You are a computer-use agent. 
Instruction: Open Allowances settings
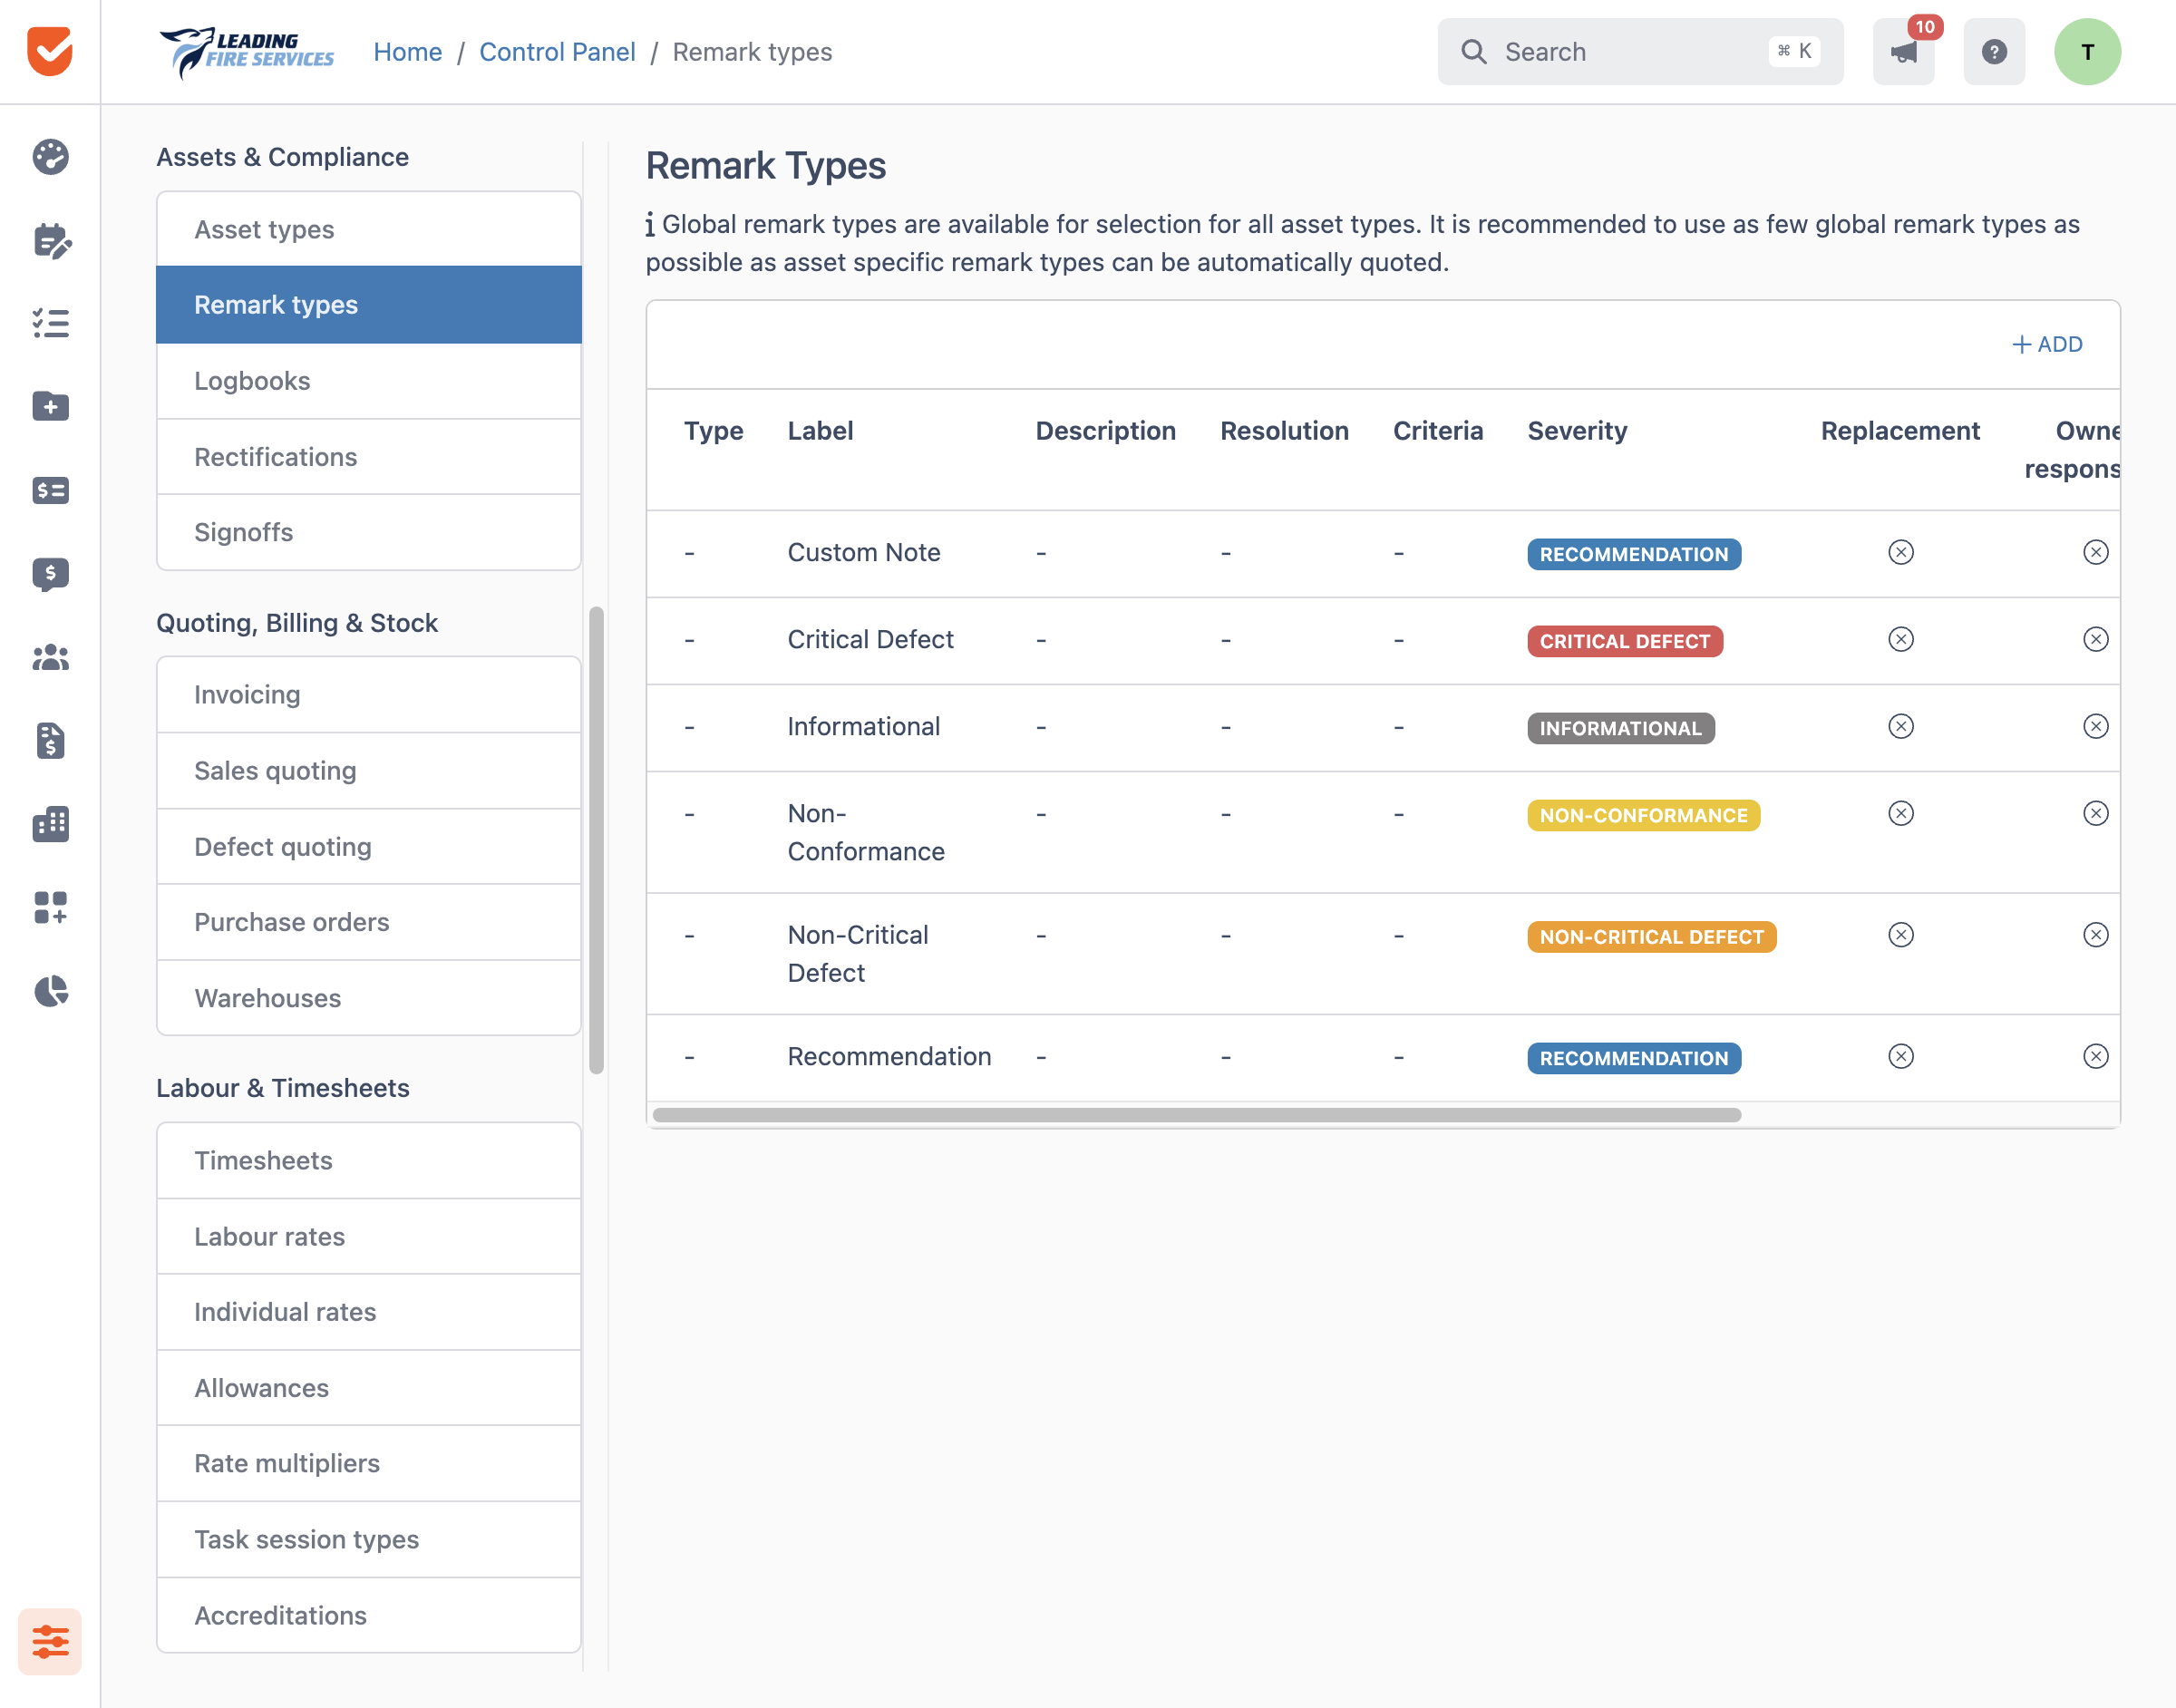point(369,1388)
